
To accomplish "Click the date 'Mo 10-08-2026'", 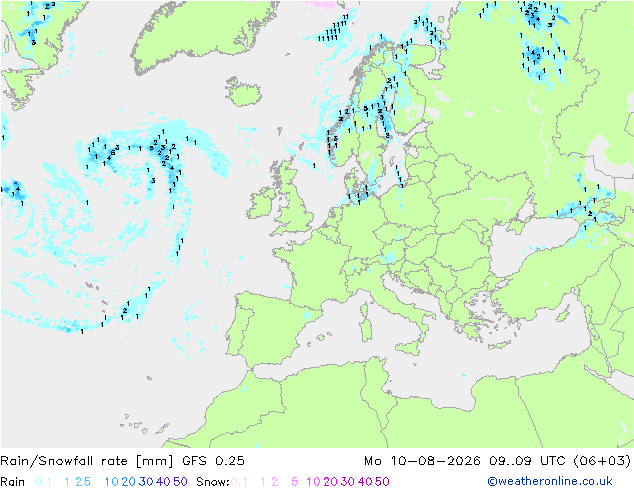I will [422, 461].
